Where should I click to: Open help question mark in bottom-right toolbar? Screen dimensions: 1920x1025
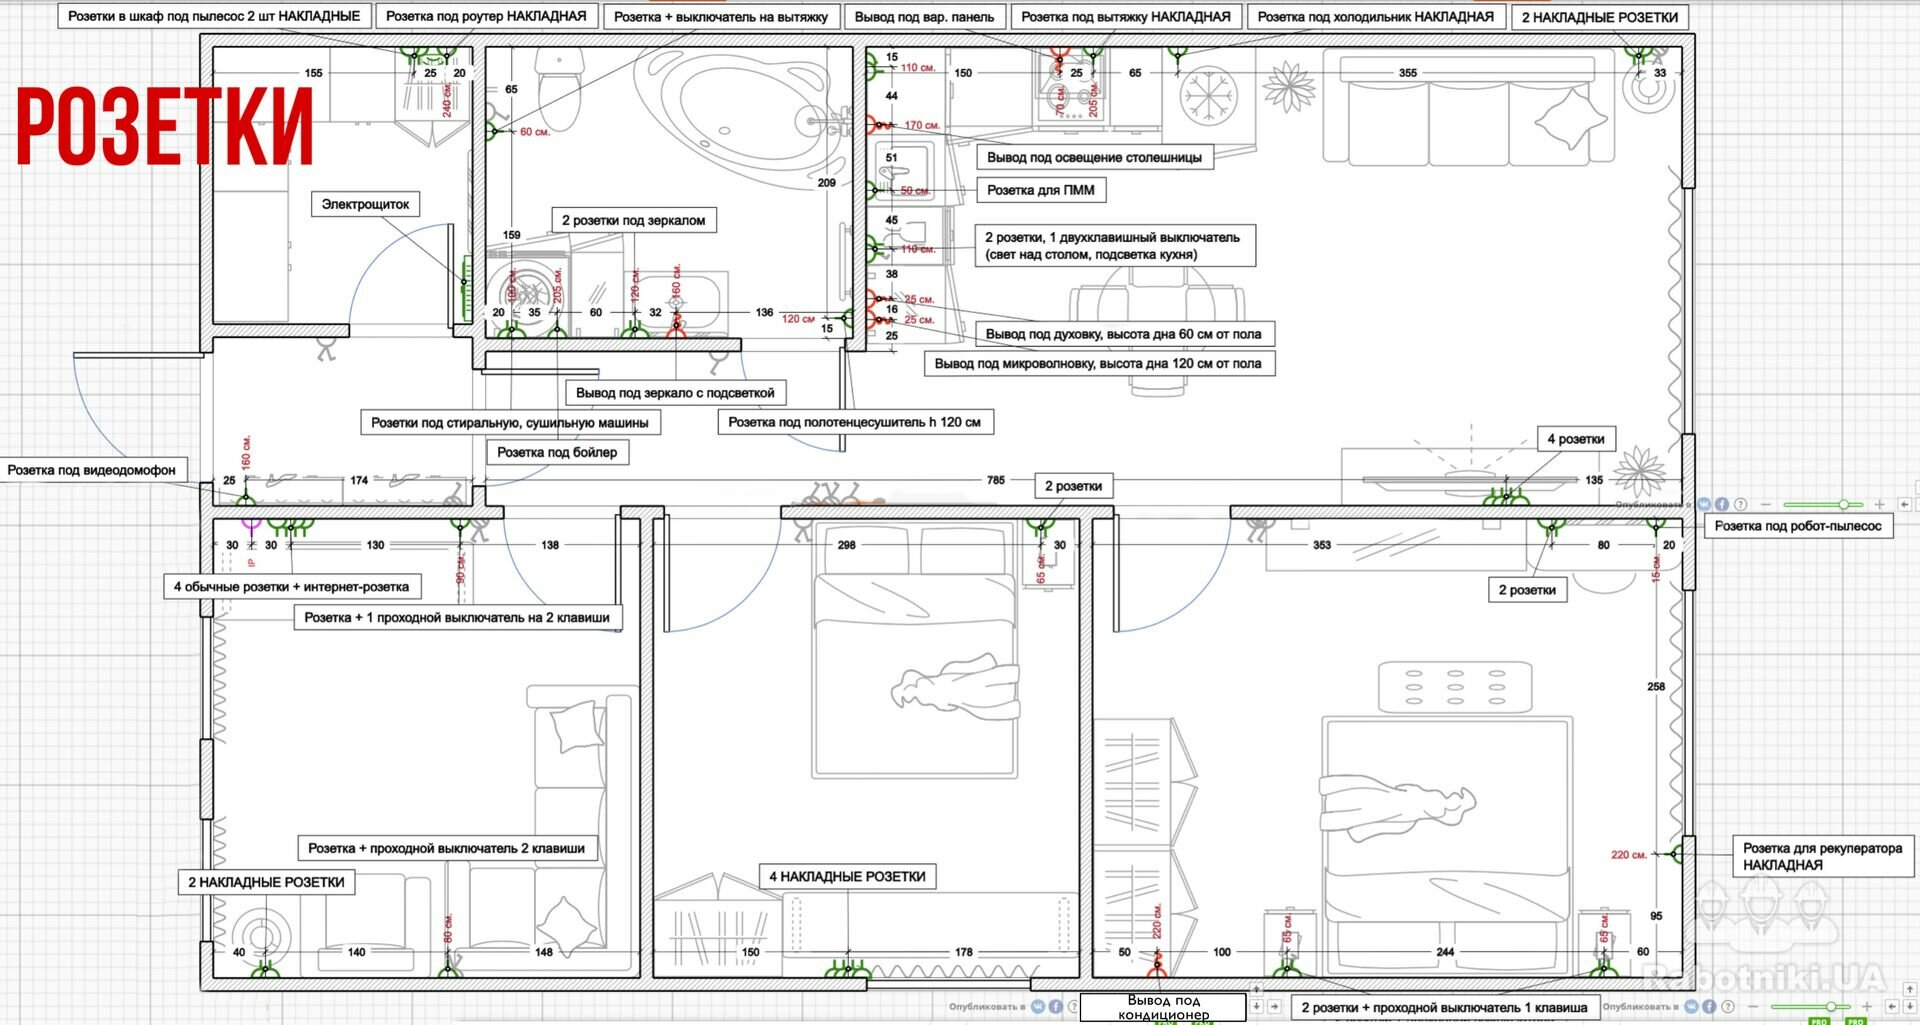1728,1006
